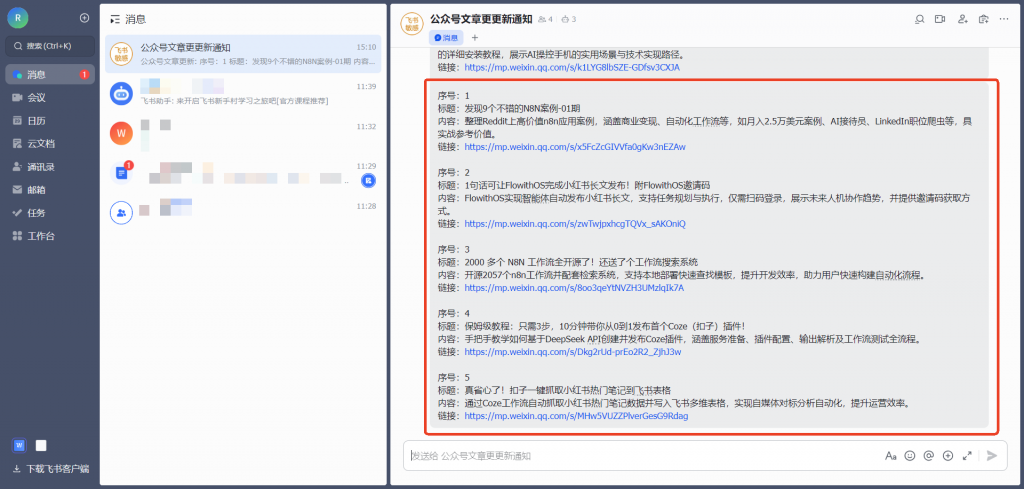Screen dimensions: 1024x489
Task: Open the Coze plugin tutorial link Dkg2rUd-prEo2R2_ZjhJ3w
Action: 573,352
